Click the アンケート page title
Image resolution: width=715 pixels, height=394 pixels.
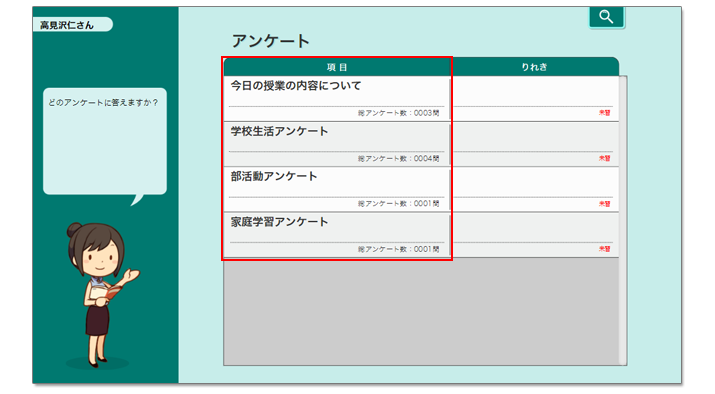coord(270,41)
